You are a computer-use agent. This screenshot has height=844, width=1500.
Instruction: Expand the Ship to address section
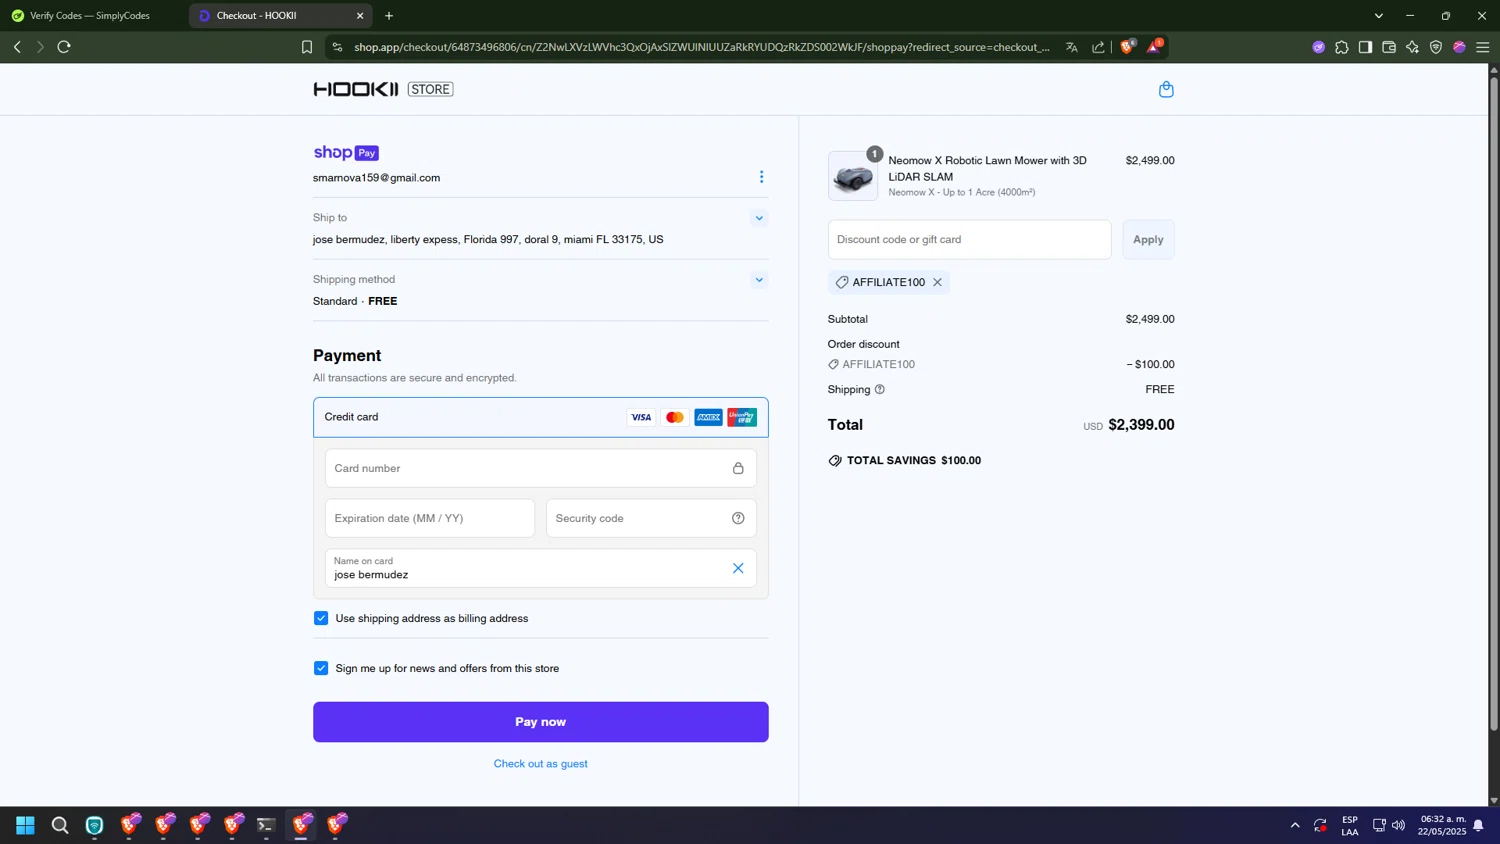tap(759, 218)
